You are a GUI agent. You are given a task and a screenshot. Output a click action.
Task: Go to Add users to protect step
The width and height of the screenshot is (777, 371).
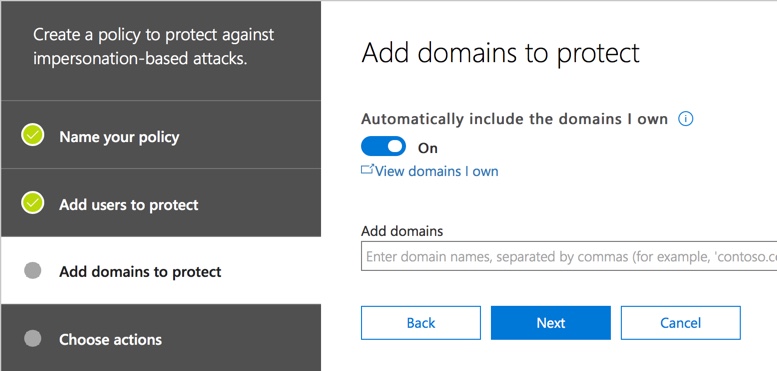tap(161, 203)
